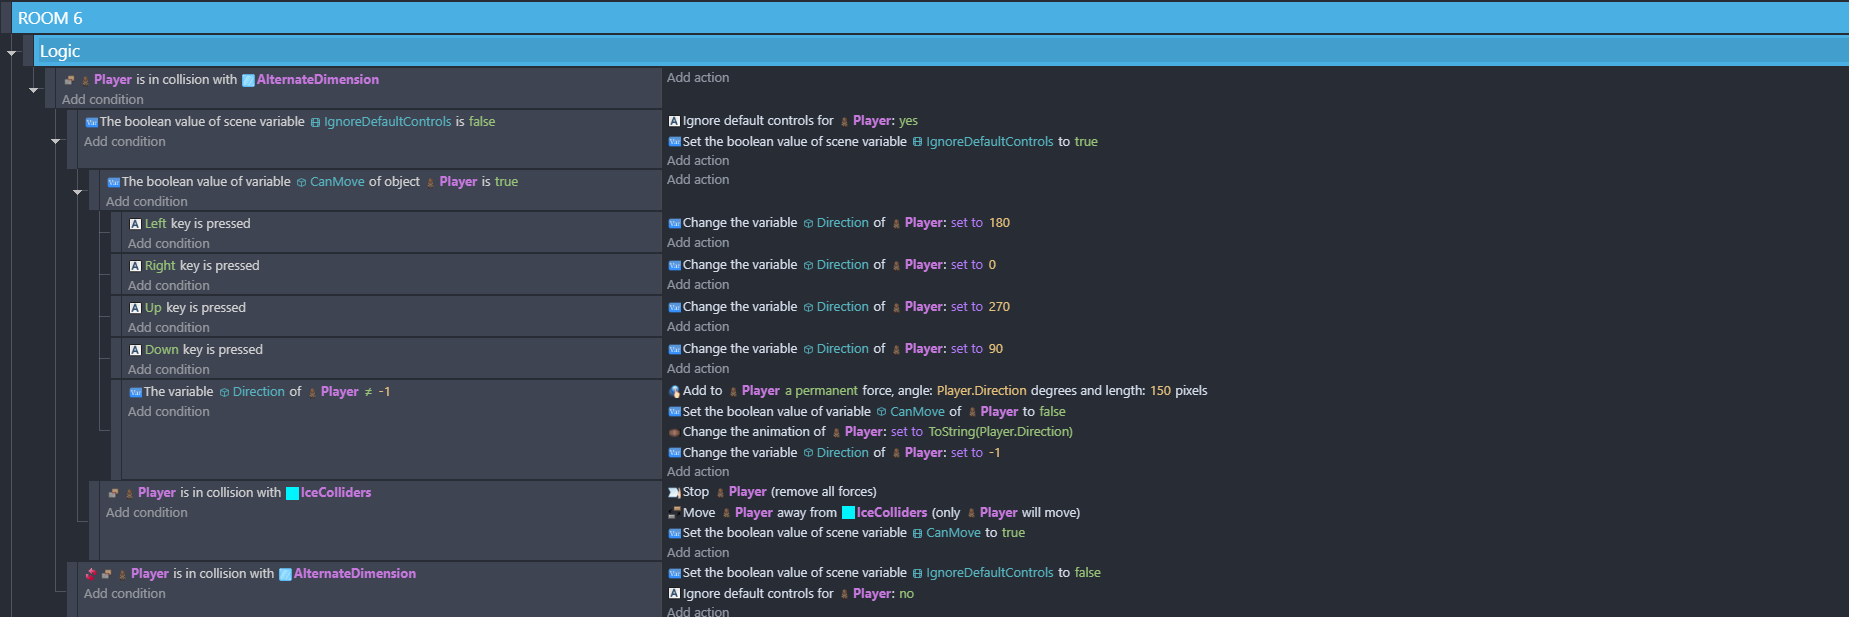Click true value in Set IgnoreDefaultControls action
Image resolution: width=1849 pixels, height=617 pixels.
(1086, 142)
